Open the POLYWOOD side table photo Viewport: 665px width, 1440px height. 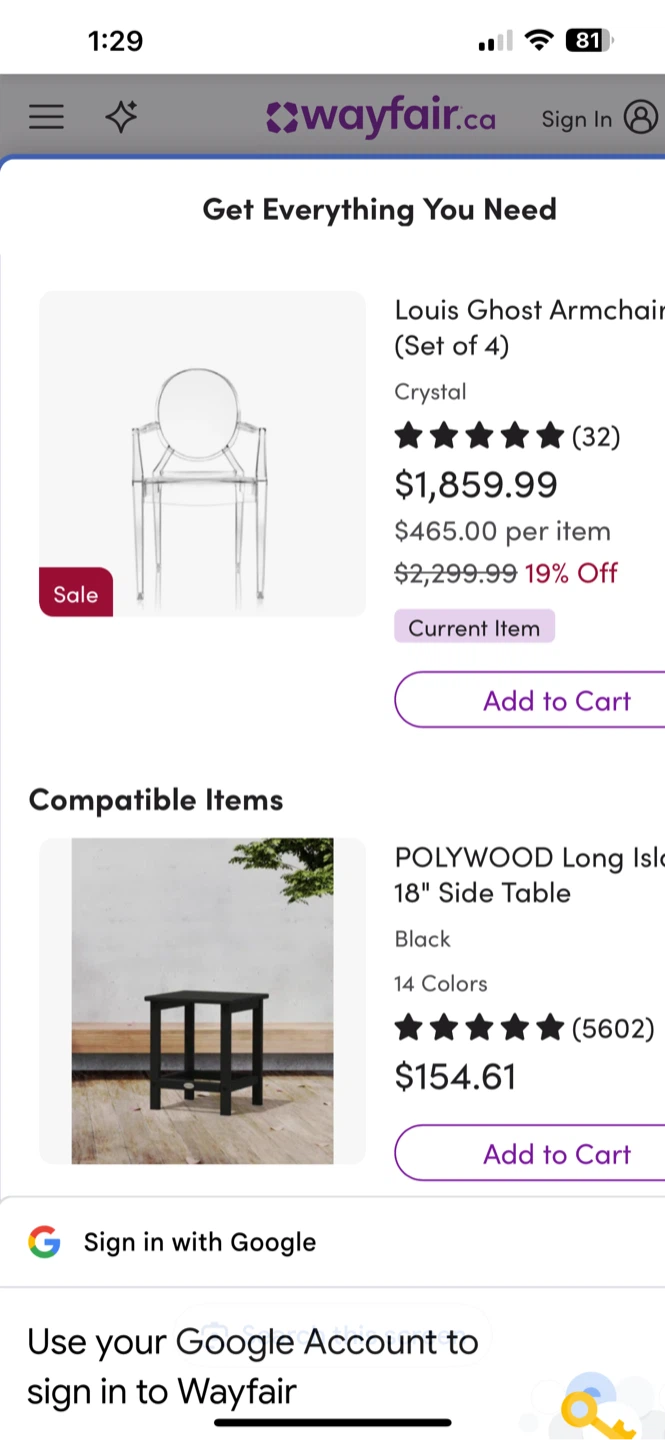[202, 1000]
